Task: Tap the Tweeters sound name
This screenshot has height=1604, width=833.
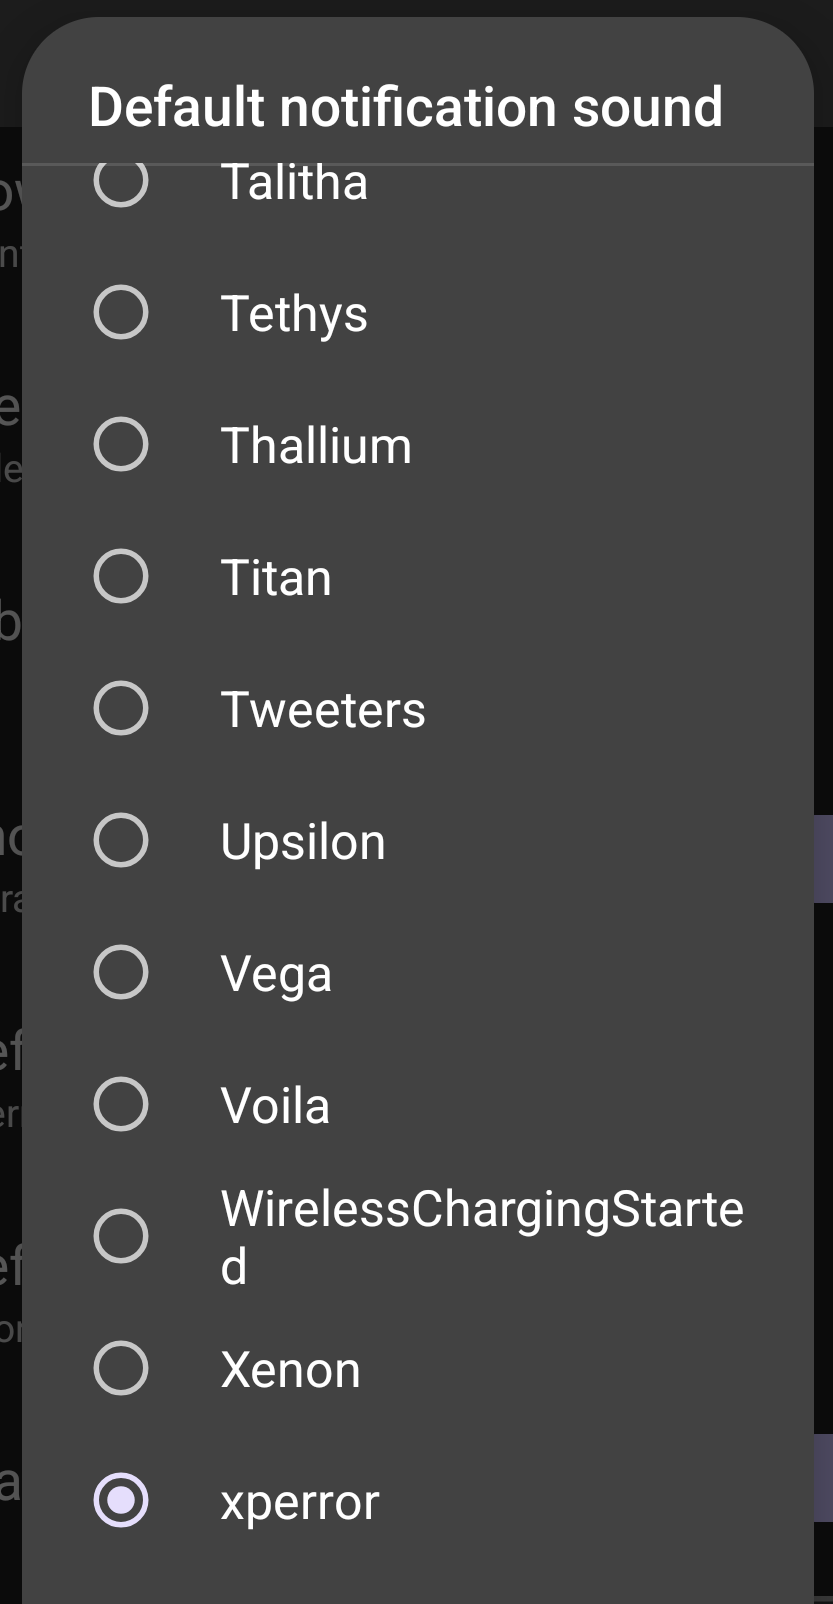Action: tap(323, 710)
